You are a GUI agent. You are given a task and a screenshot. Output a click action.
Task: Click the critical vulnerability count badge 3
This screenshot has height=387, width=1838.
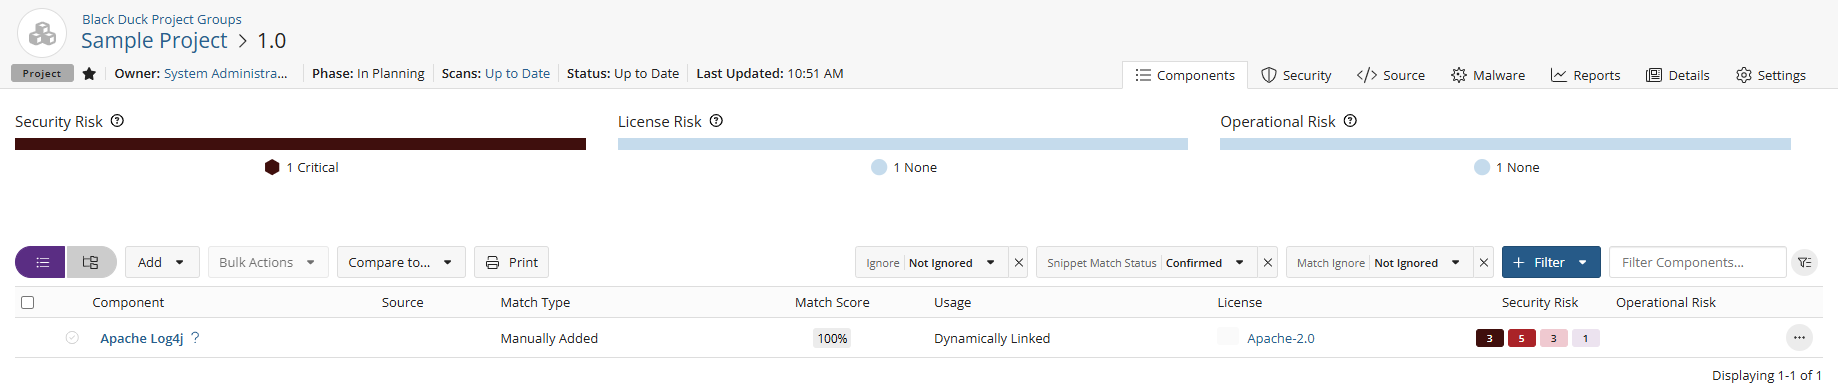tap(1489, 338)
